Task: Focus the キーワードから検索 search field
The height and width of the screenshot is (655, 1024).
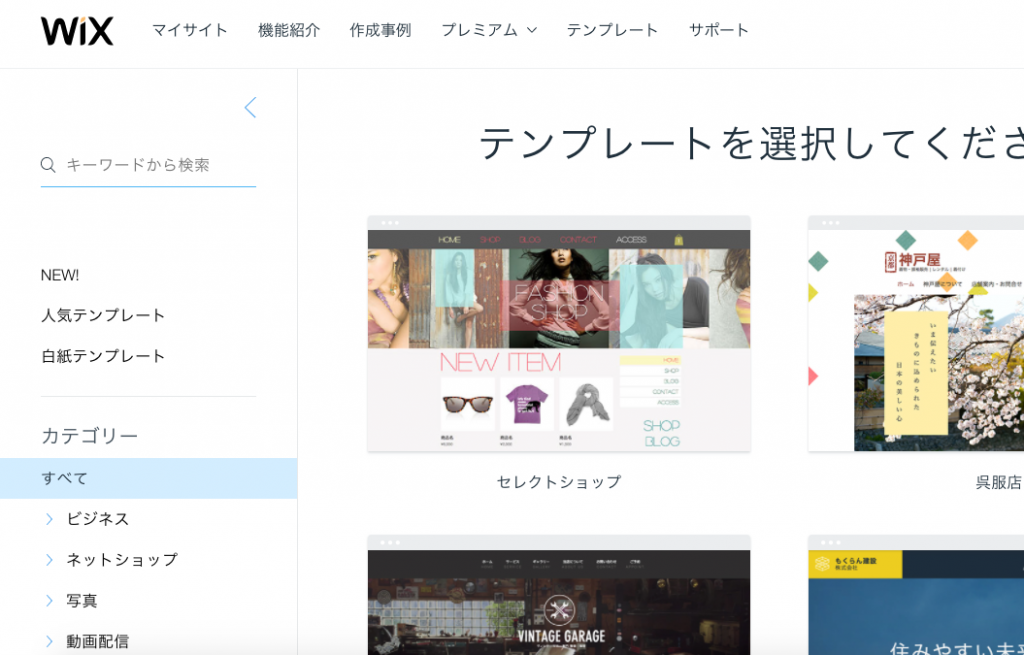Action: [148, 165]
